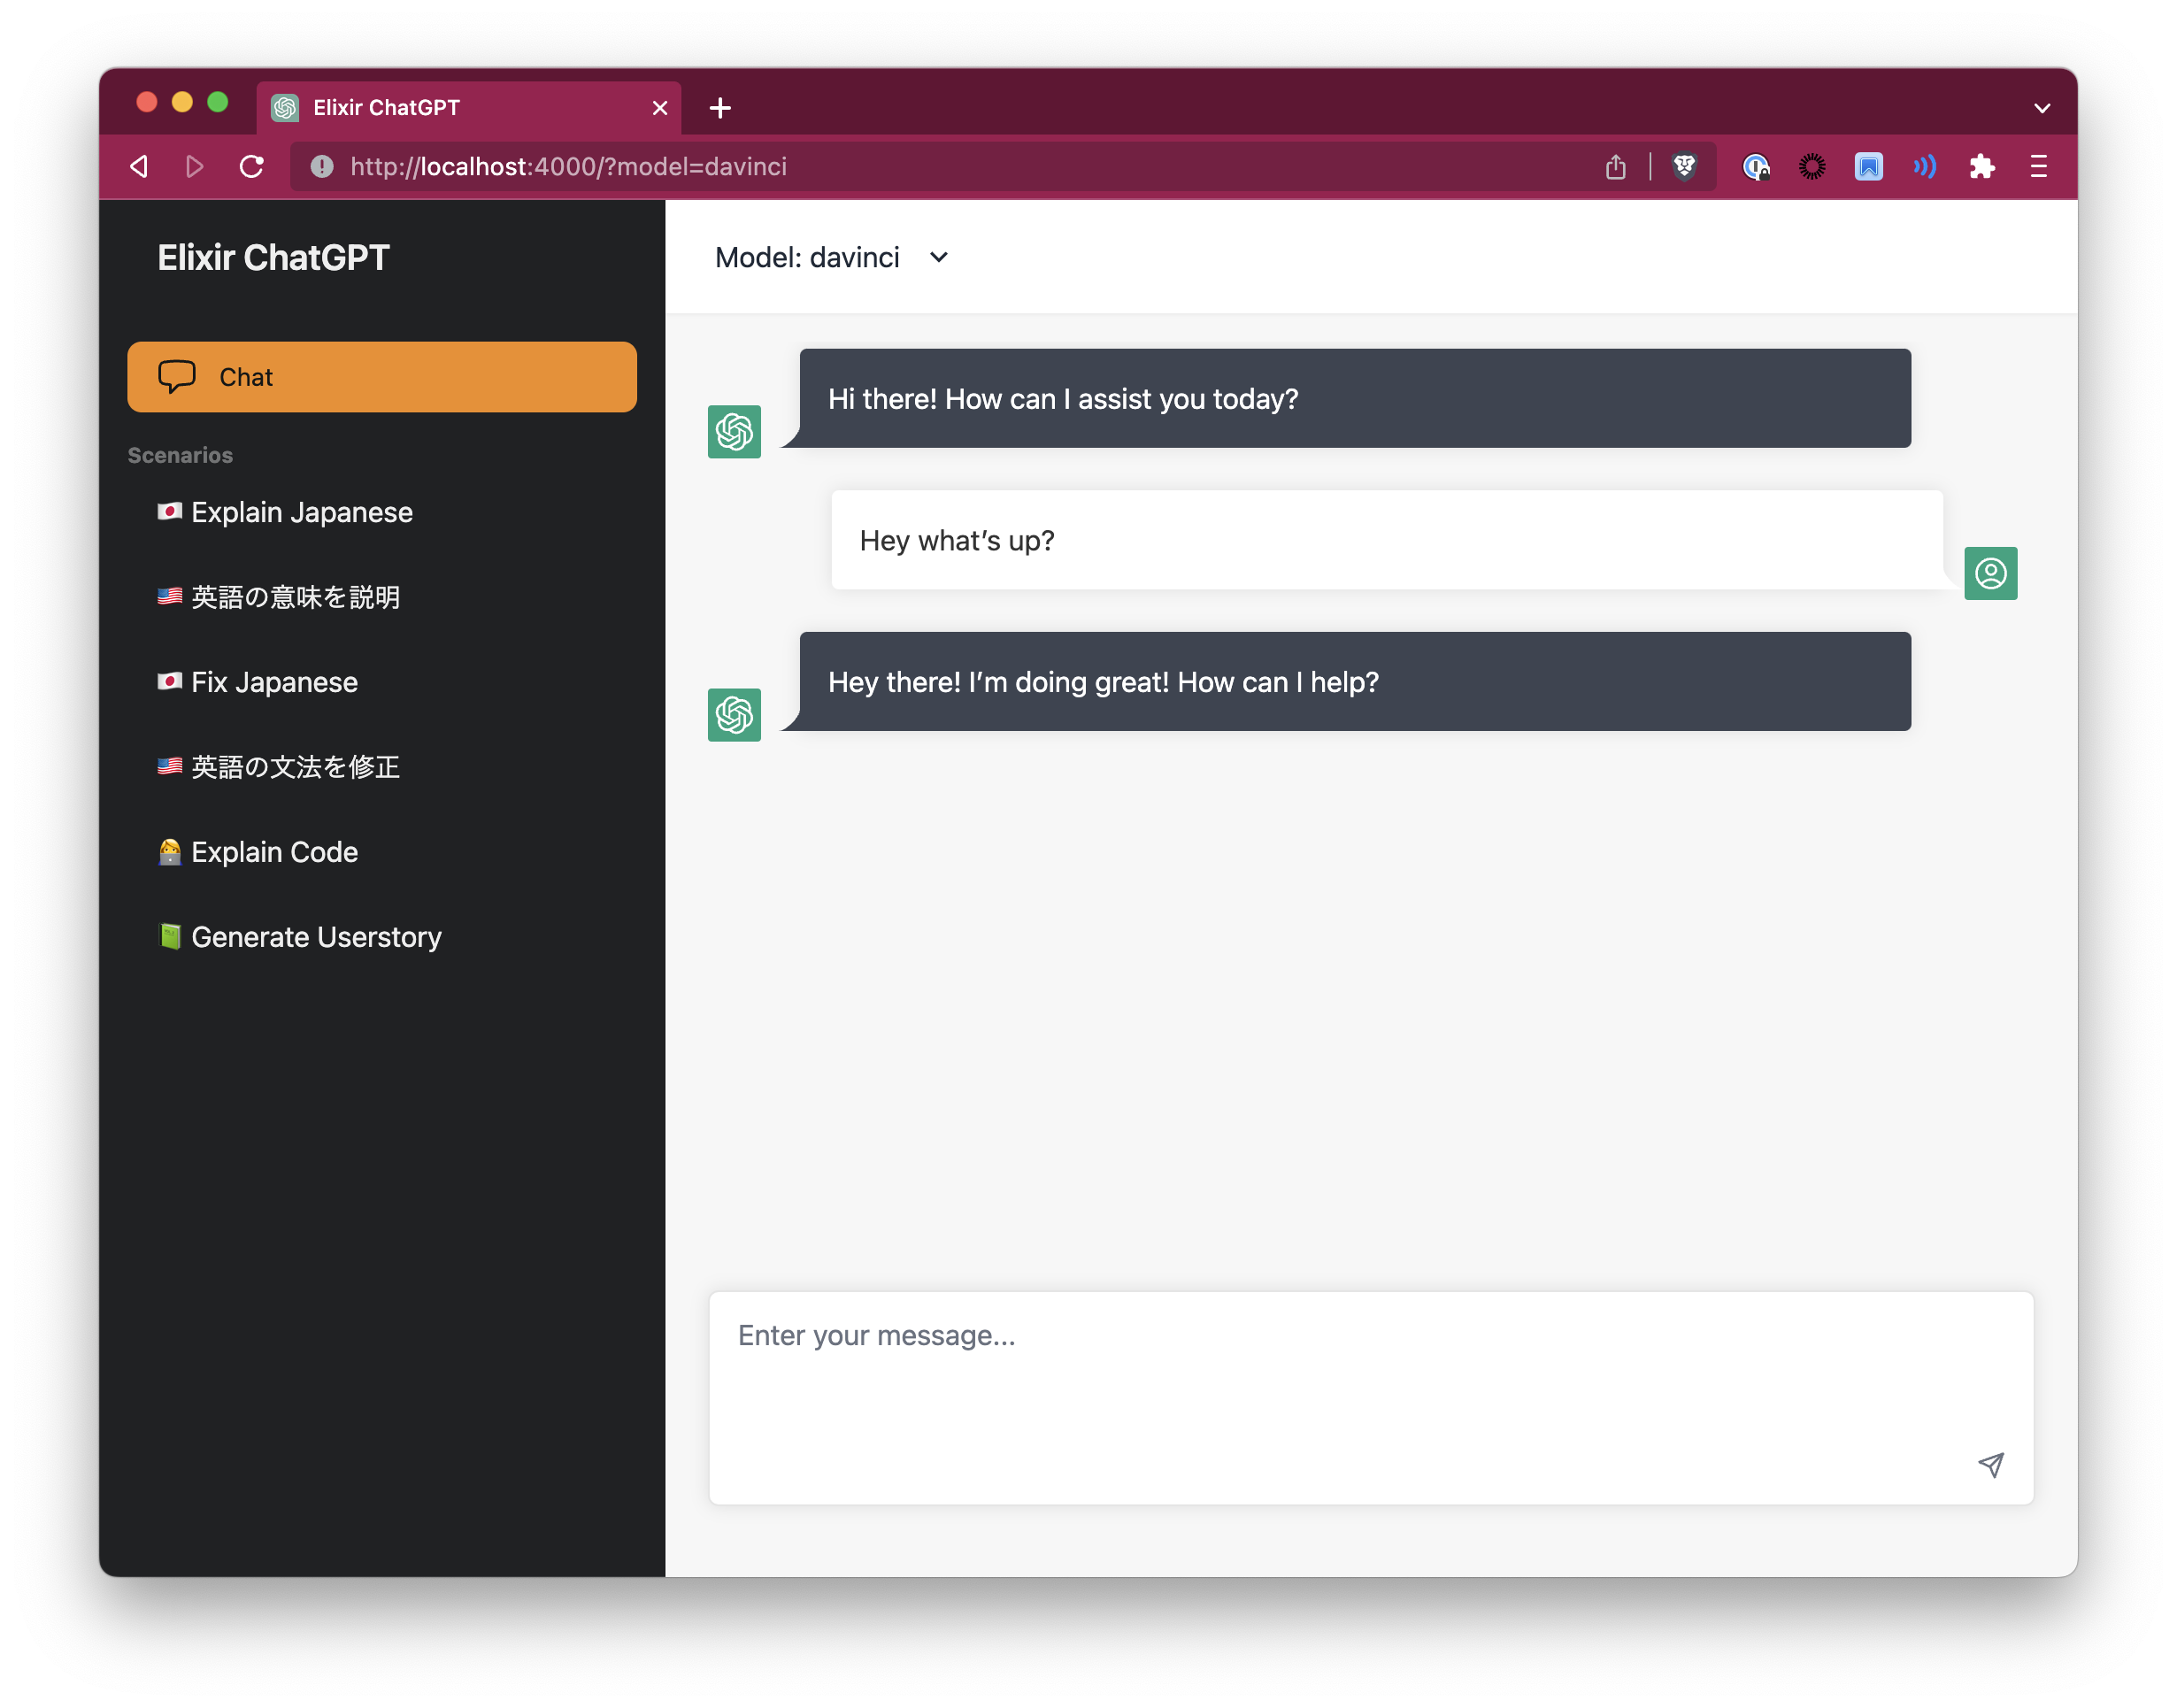Open the browser extensions puzzle icon

click(1981, 166)
